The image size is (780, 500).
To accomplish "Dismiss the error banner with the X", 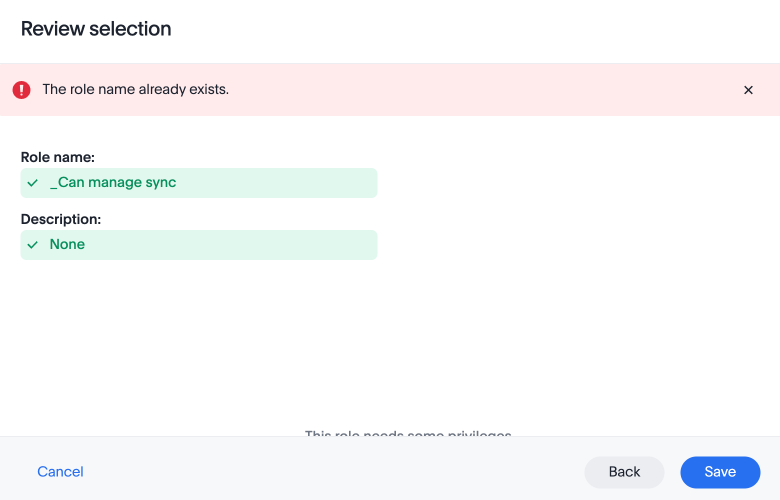I will [748, 90].
